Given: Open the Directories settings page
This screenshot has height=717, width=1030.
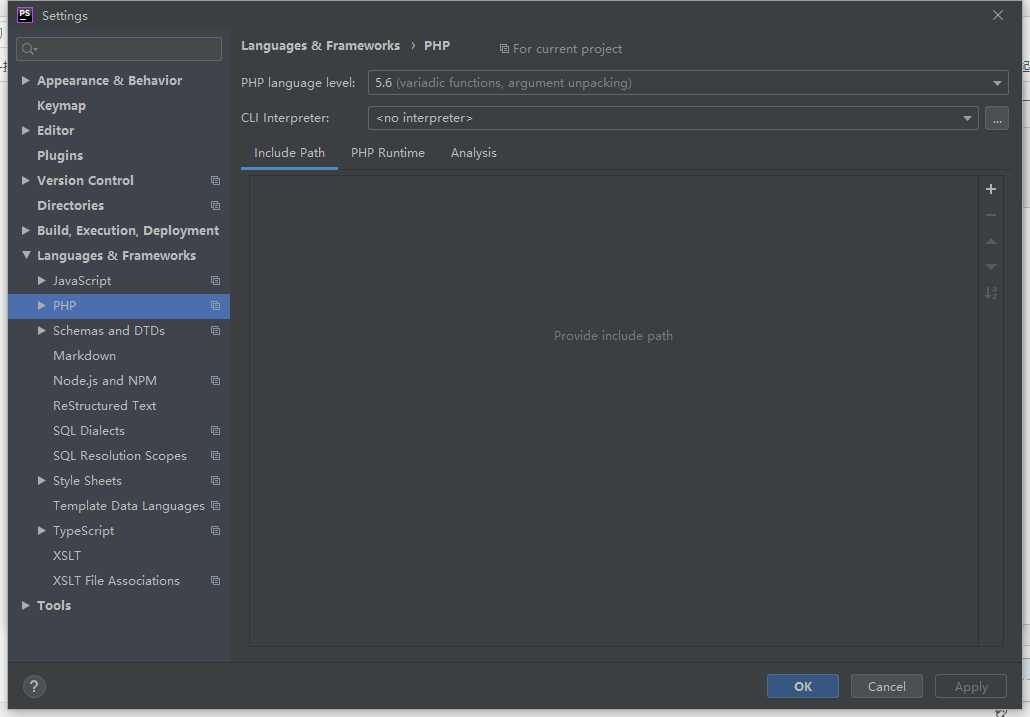Looking at the screenshot, I should tap(70, 206).
